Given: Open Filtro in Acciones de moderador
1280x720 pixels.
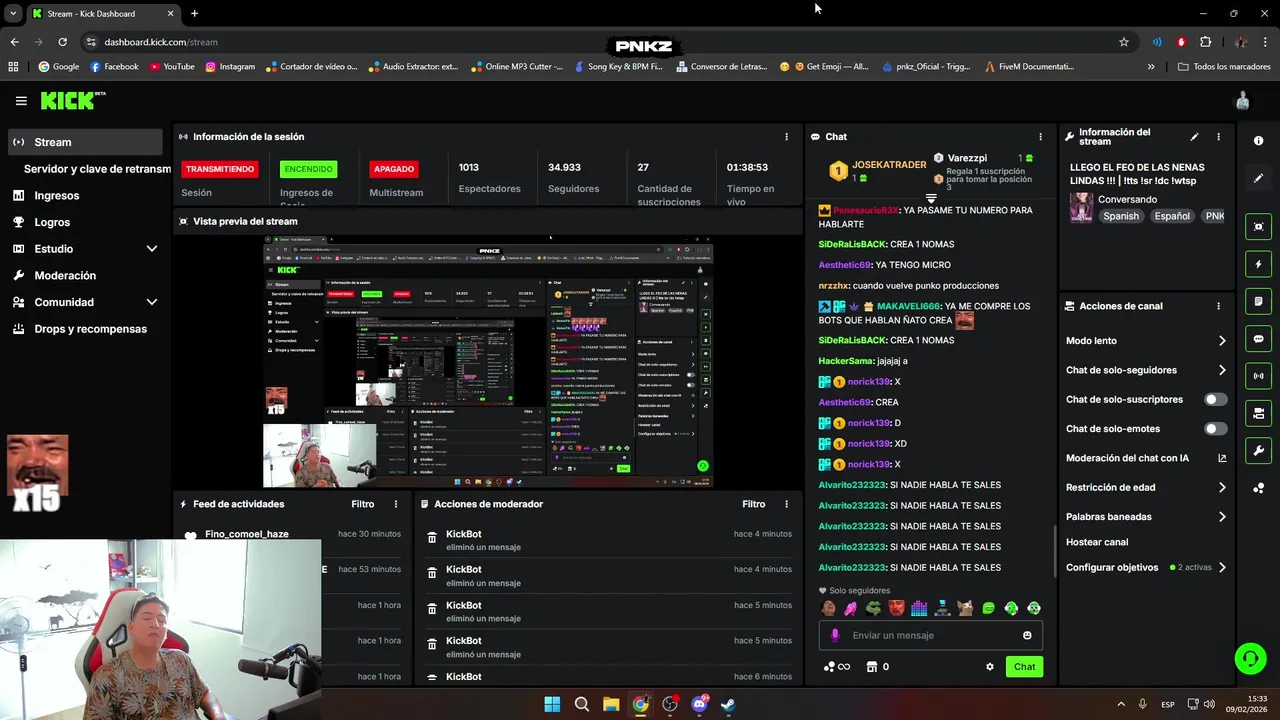Looking at the screenshot, I should pos(753,504).
